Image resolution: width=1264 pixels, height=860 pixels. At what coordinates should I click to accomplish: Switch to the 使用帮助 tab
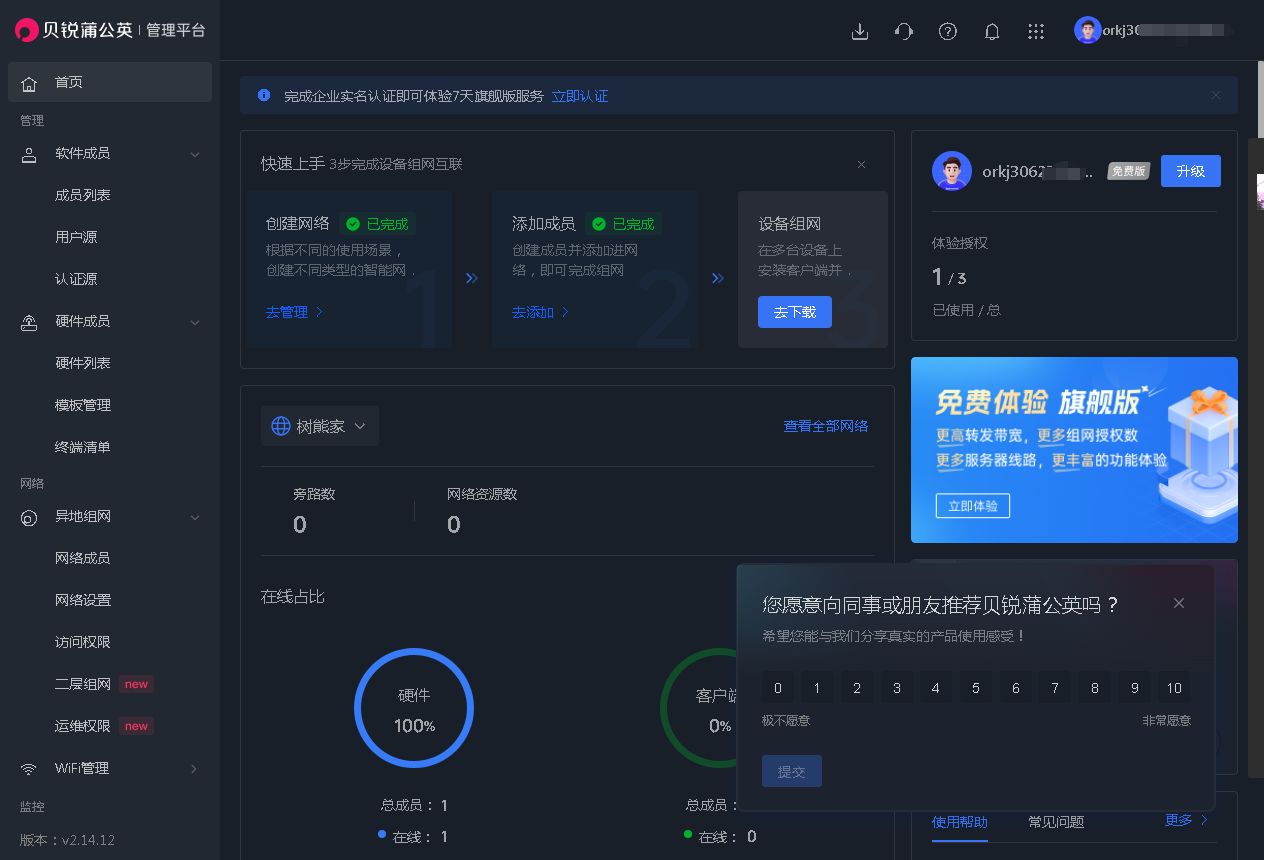pyautogui.click(x=960, y=822)
